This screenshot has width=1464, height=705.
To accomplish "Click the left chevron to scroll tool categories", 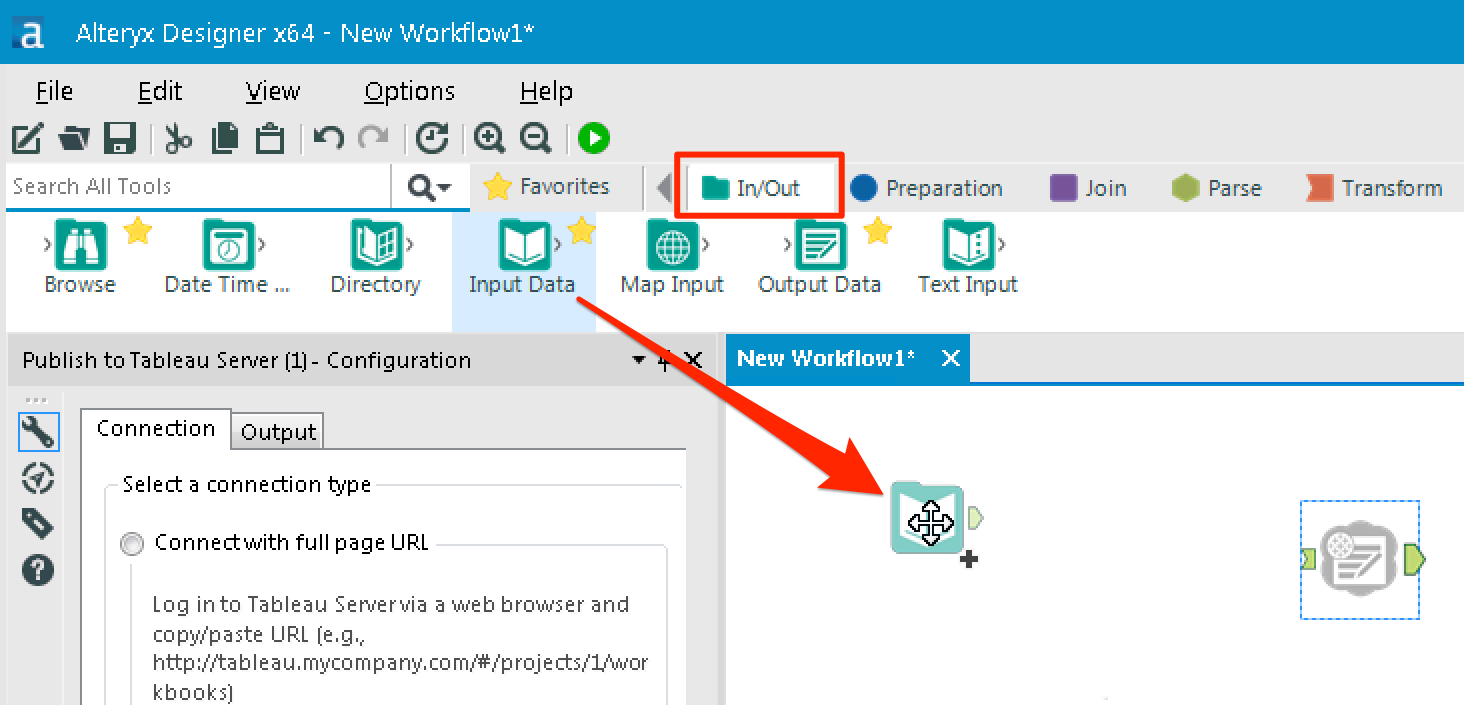I will tap(665, 186).
